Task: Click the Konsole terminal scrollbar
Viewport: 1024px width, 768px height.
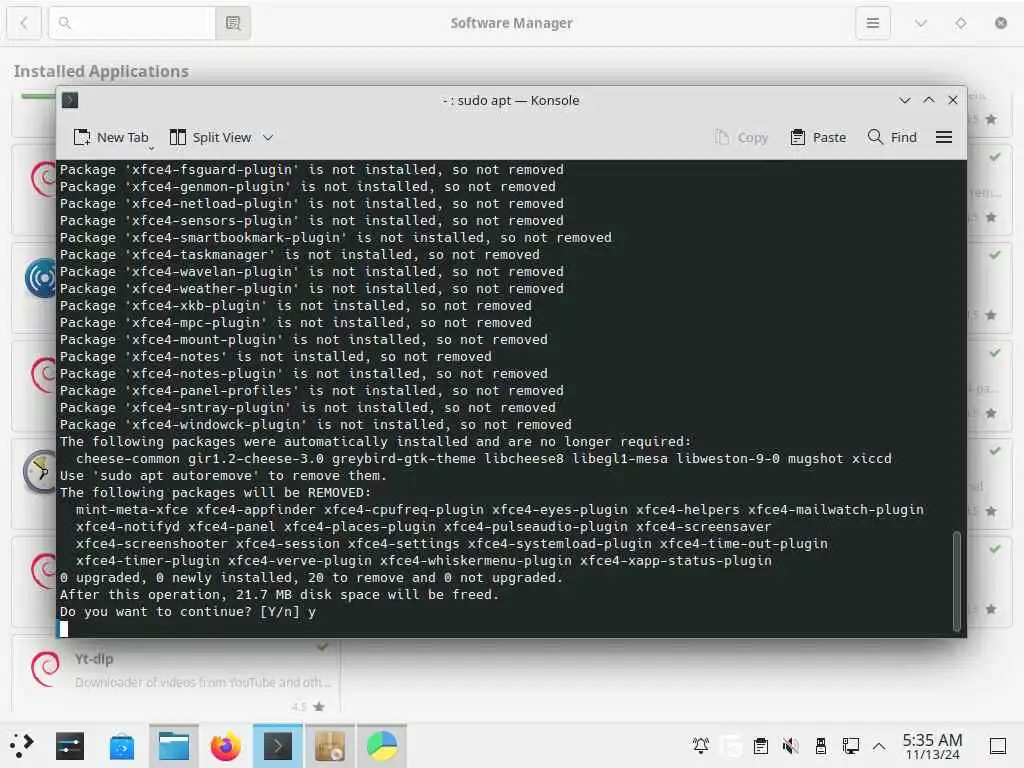Action: pos(957,581)
